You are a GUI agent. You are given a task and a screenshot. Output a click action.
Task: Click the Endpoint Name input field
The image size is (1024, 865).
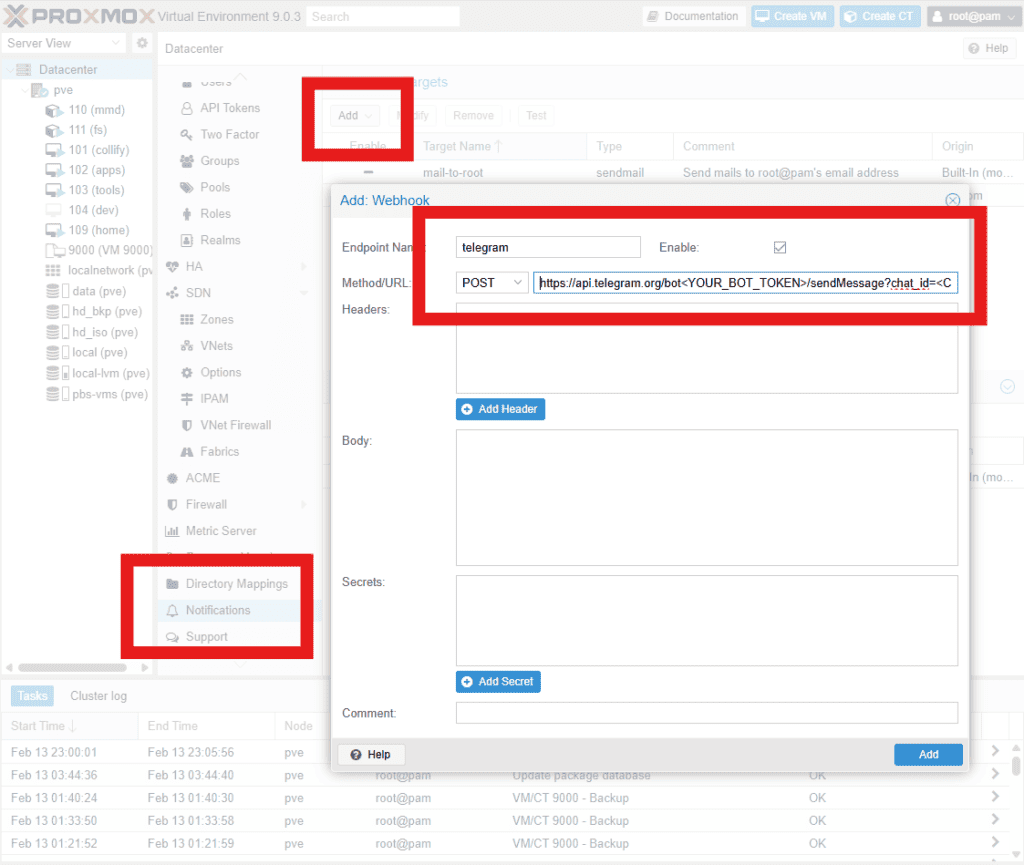[547, 247]
